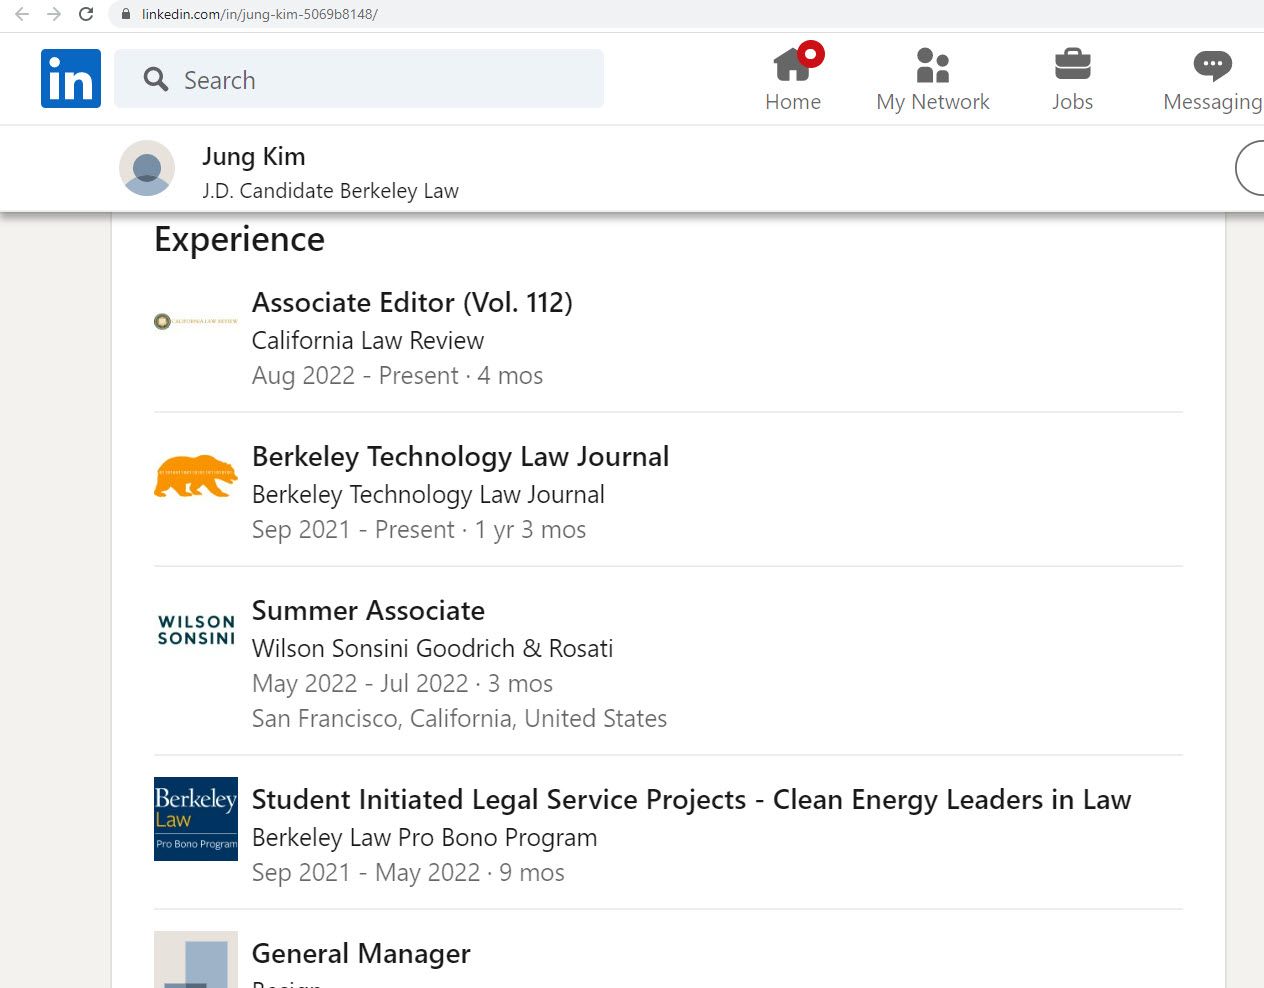Open the Summer Associate position title
The height and width of the screenshot is (988, 1264).
(368, 610)
